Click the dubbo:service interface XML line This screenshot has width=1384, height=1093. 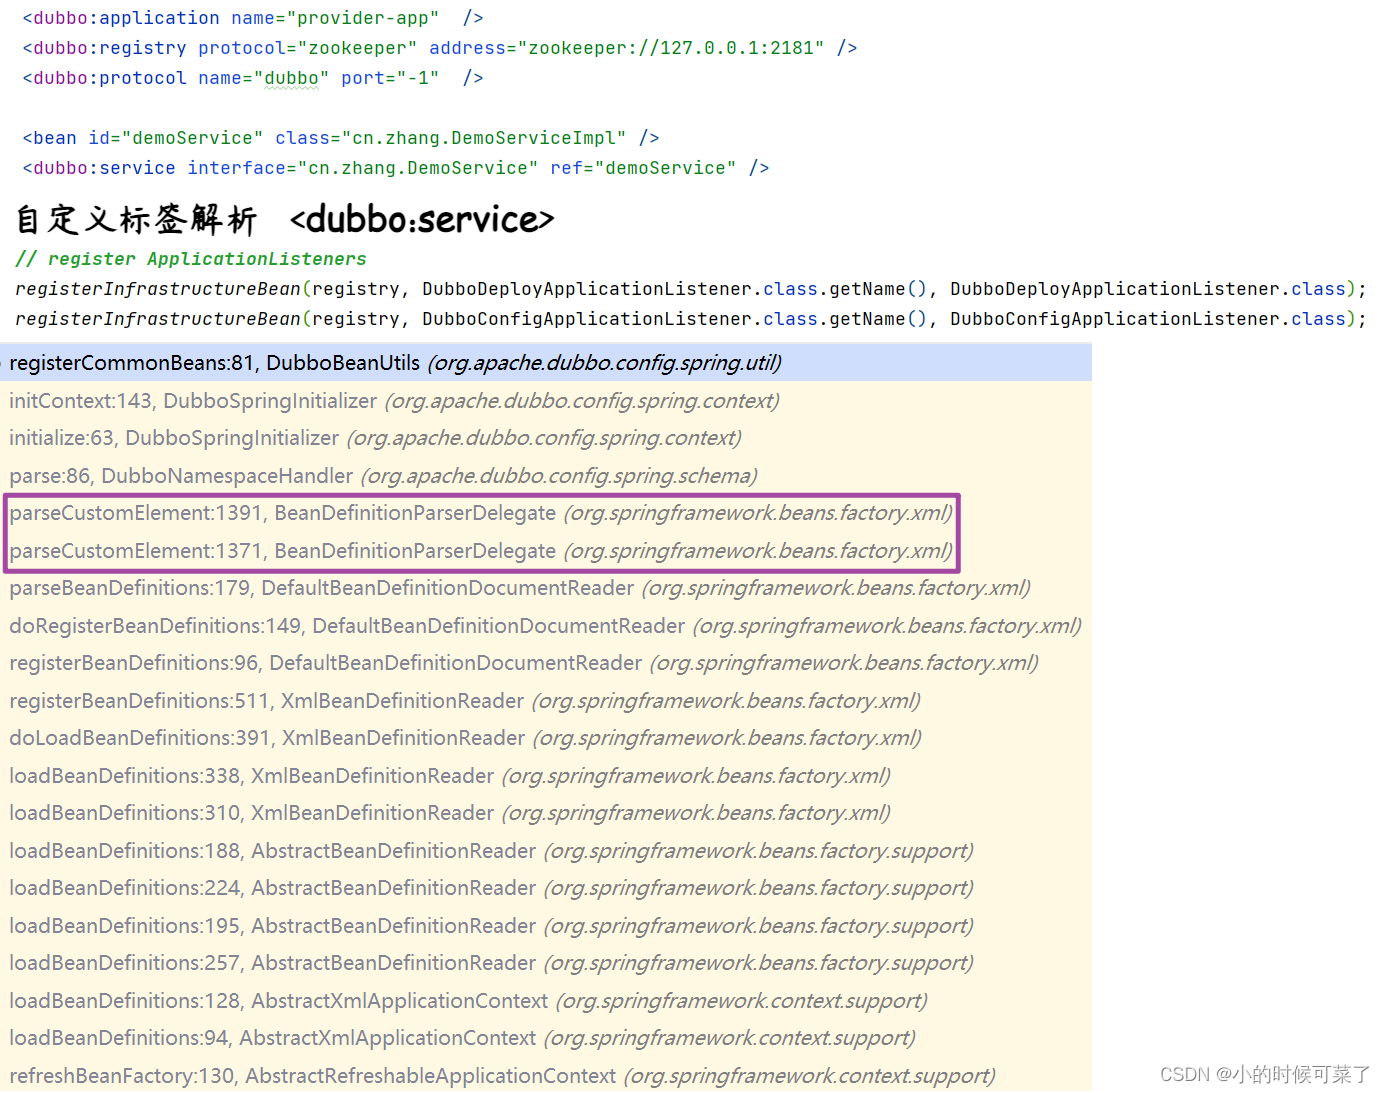coord(396,168)
